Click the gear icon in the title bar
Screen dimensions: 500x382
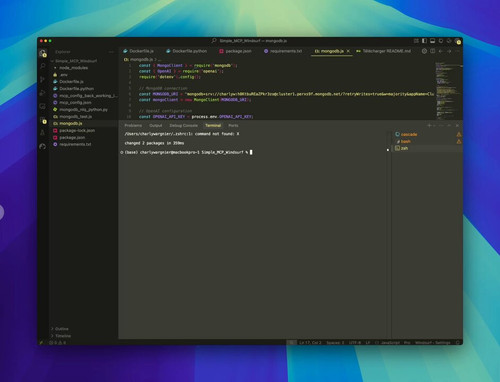[449, 41]
